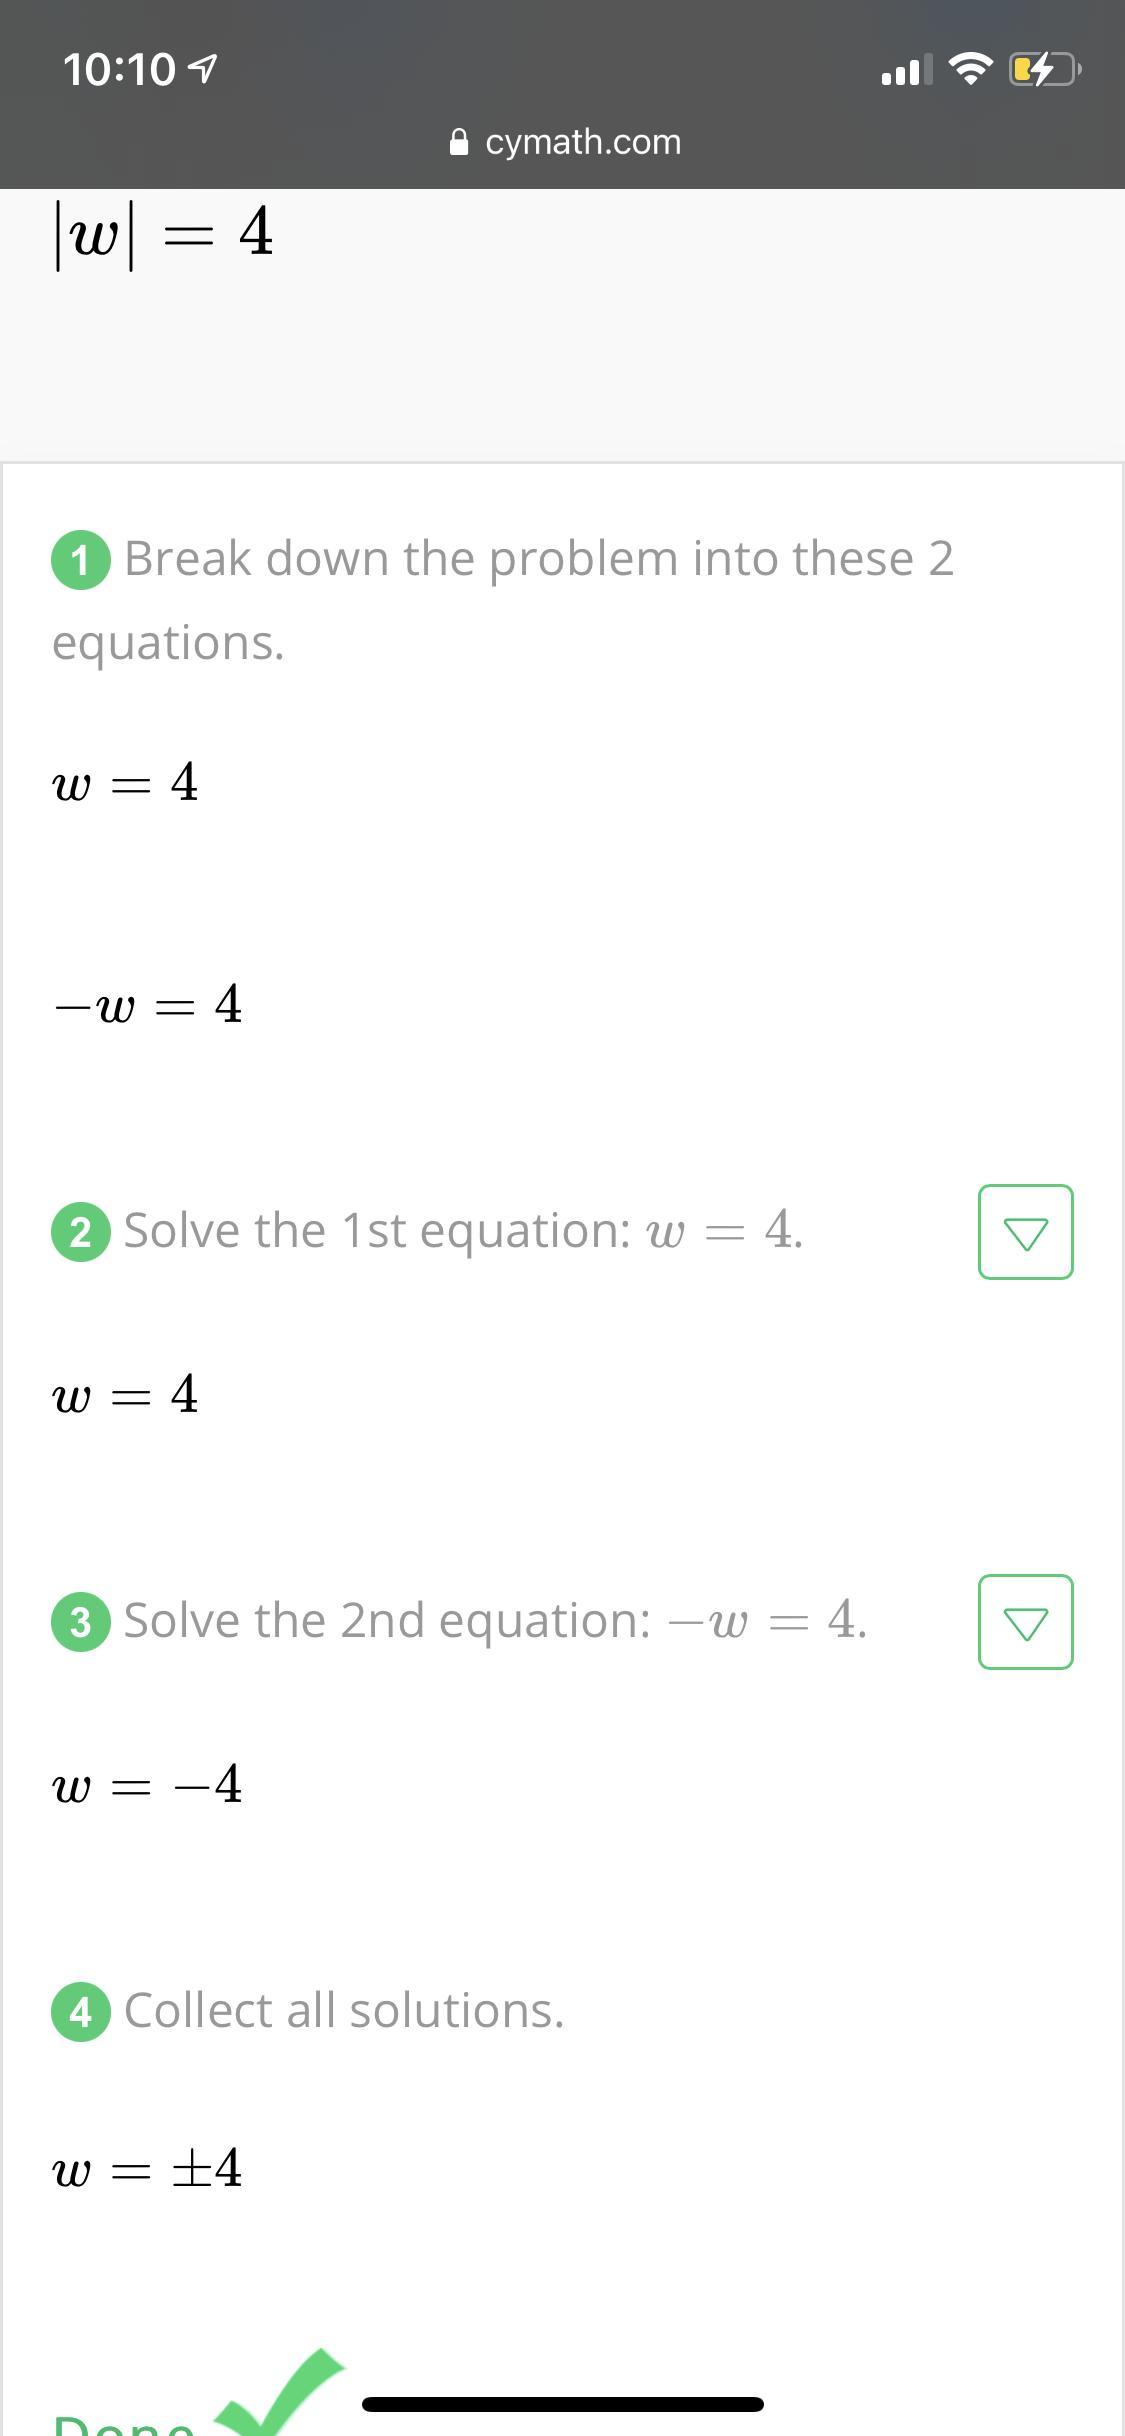
Task: Tap 'Collect all solutions.' step text
Action: (344, 2010)
